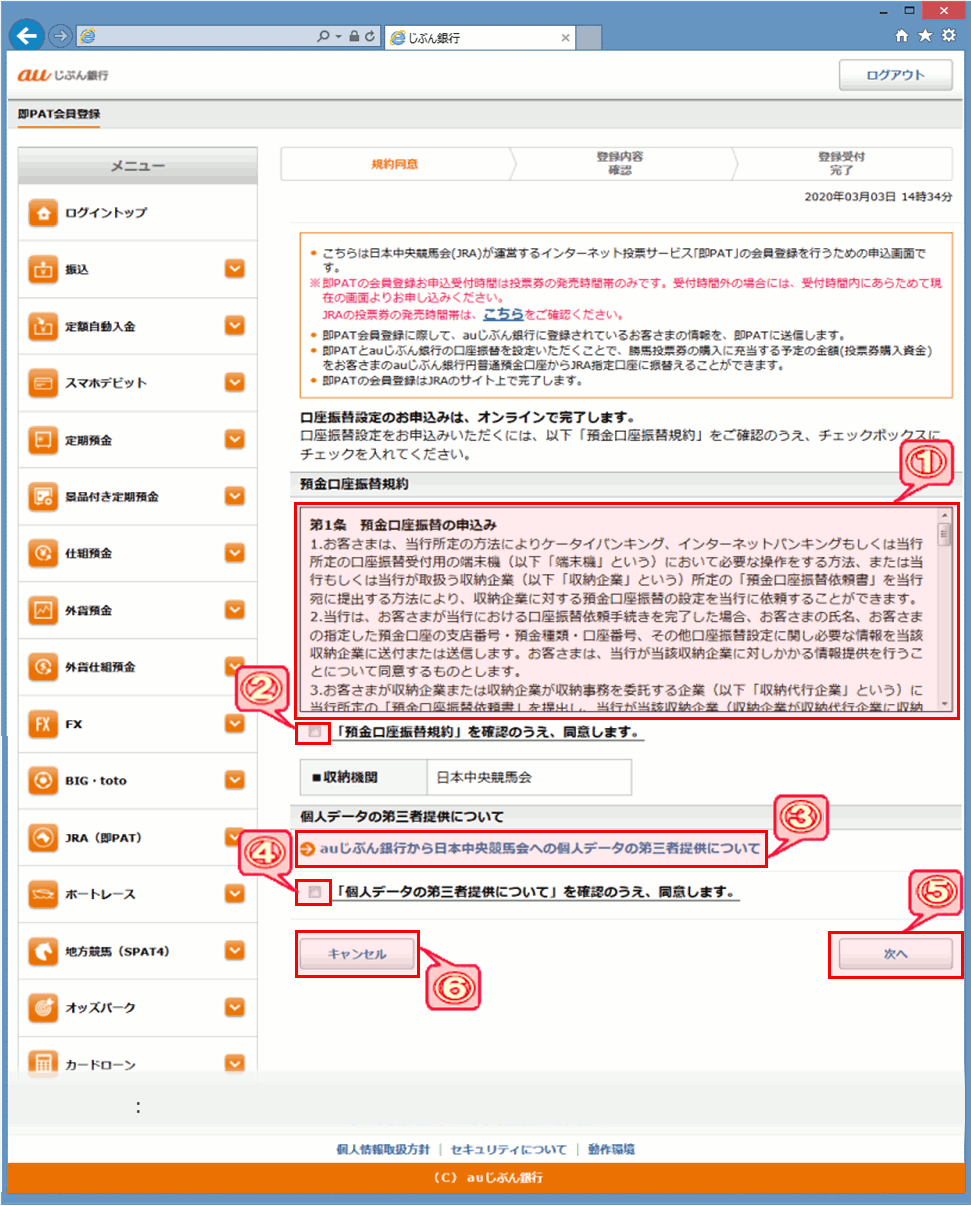Expand the 定額自動入金 menu arrow
Image resolution: width=971 pixels, height=1206 pixels.
[235, 326]
